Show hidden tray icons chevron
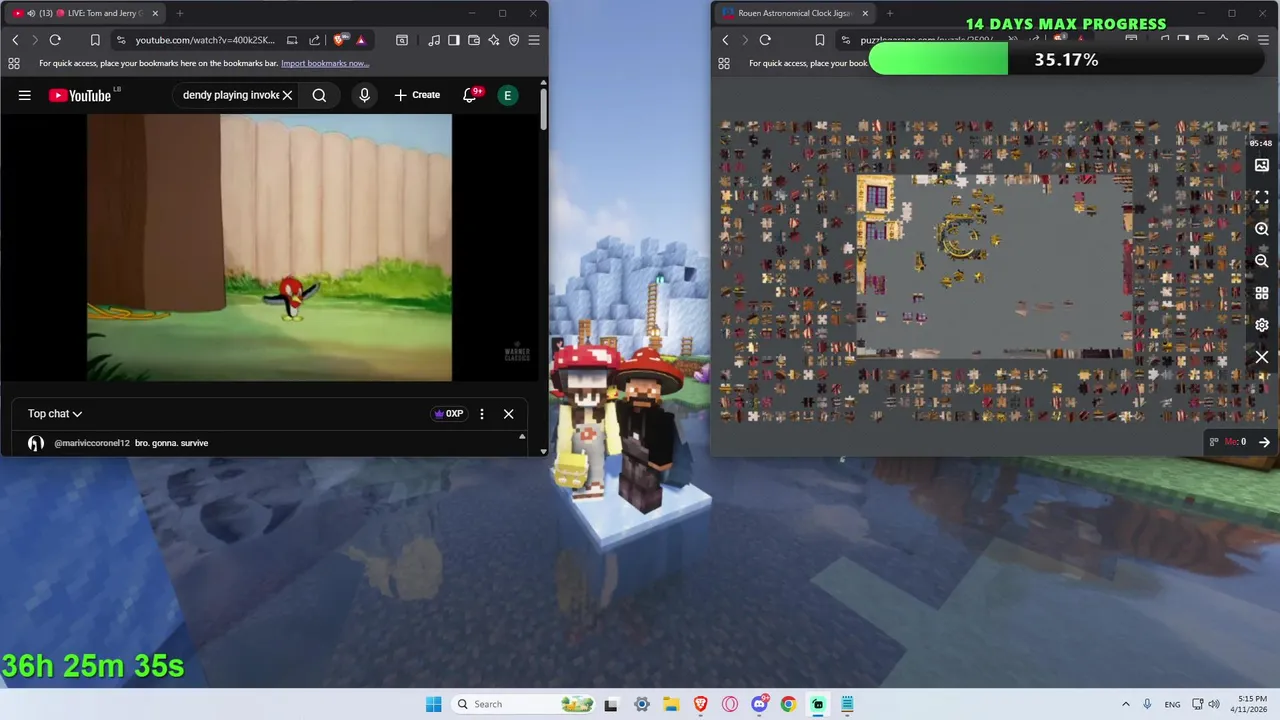The height and width of the screenshot is (720, 1280). click(1125, 704)
